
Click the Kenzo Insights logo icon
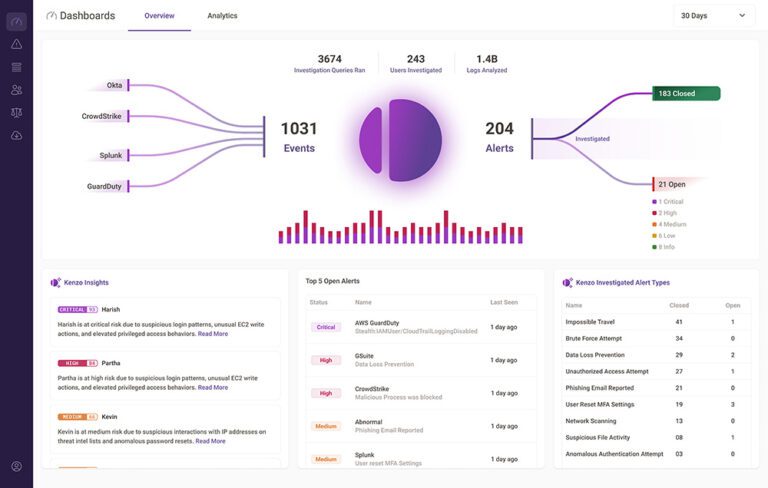[56, 283]
